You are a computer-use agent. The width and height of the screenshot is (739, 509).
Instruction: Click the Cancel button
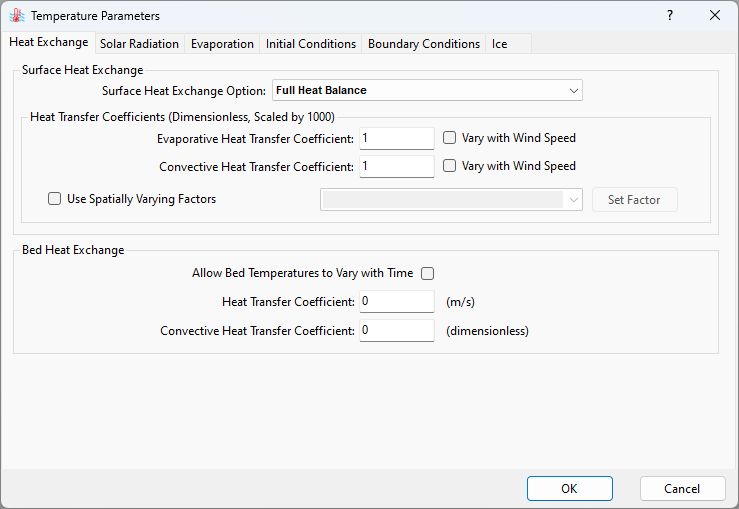coord(682,489)
